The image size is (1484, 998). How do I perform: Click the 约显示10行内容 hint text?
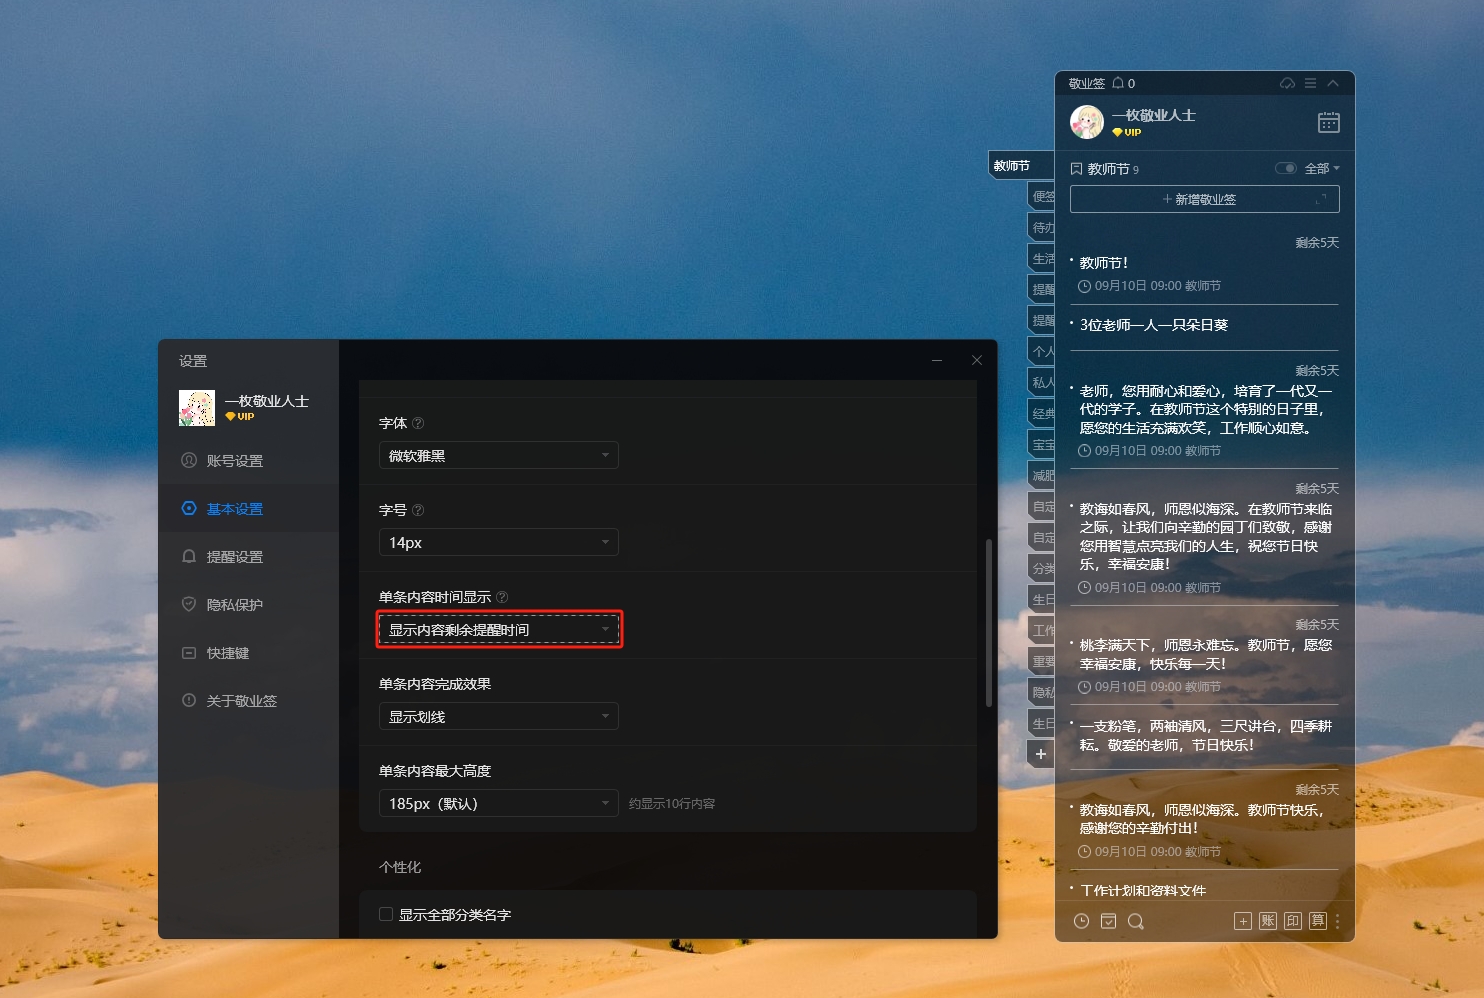672,804
